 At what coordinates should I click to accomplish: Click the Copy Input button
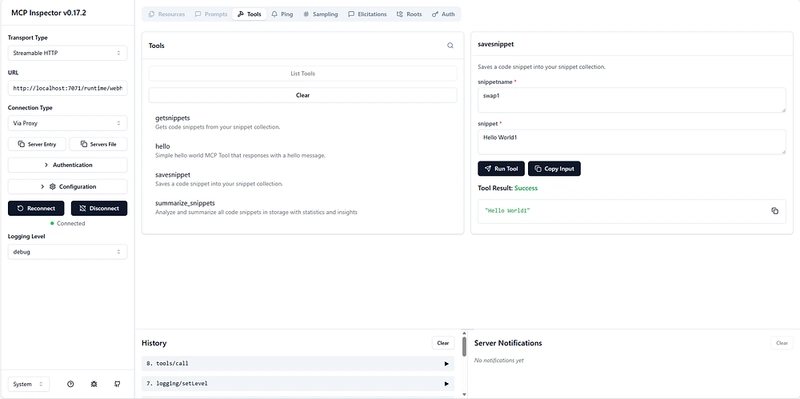point(554,169)
